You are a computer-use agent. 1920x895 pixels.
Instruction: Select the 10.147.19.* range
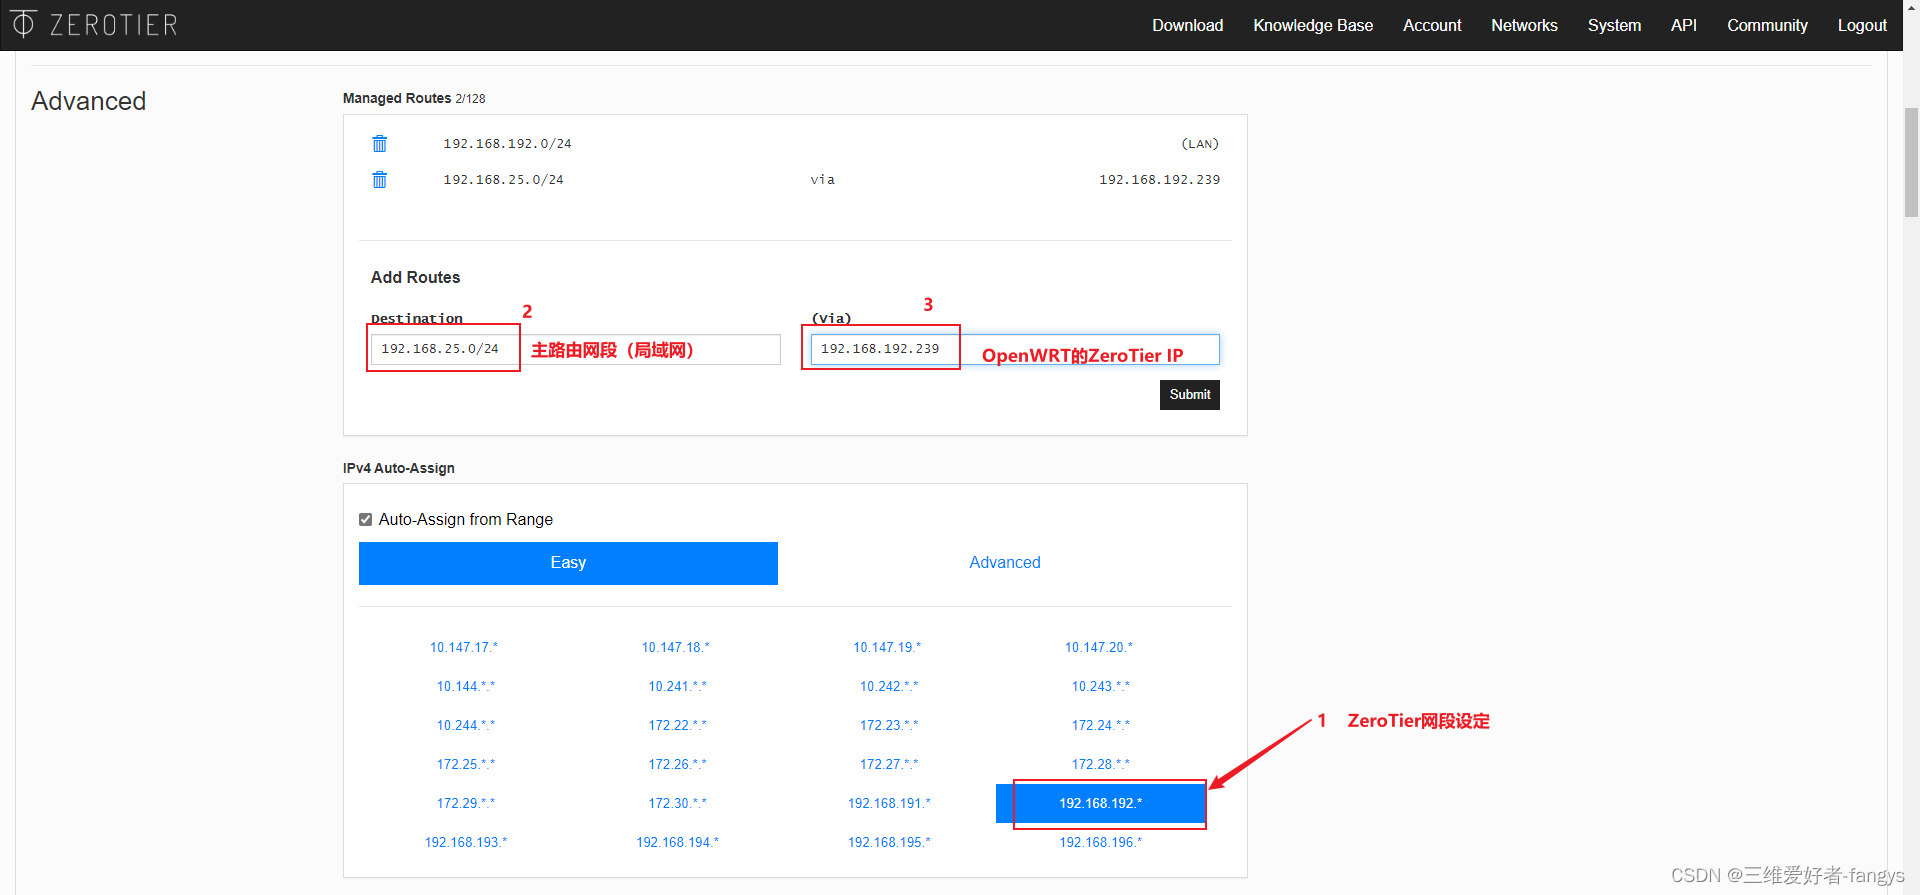click(887, 647)
